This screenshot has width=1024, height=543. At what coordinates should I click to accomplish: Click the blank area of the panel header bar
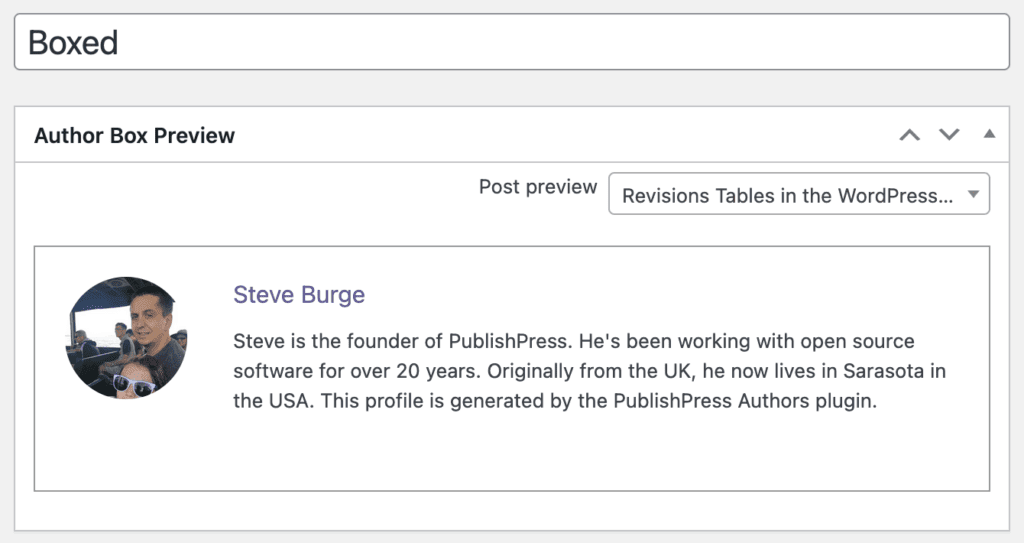tap(560, 135)
